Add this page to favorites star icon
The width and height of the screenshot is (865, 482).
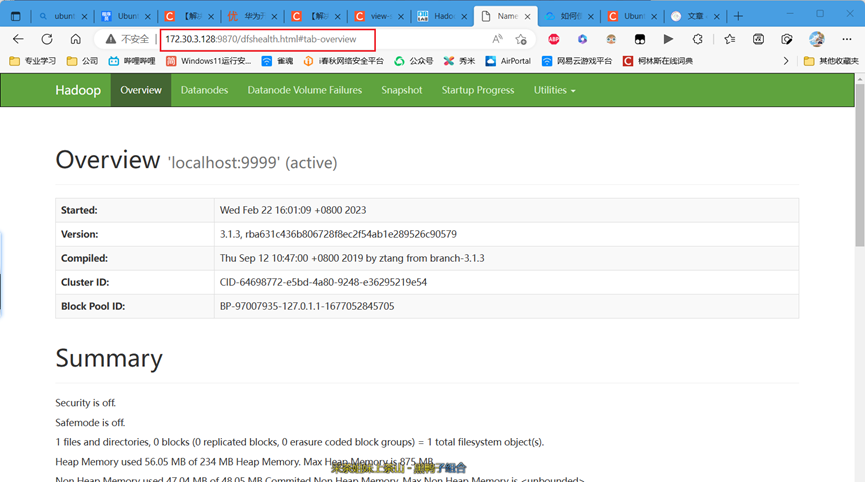click(x=521, y=39)
